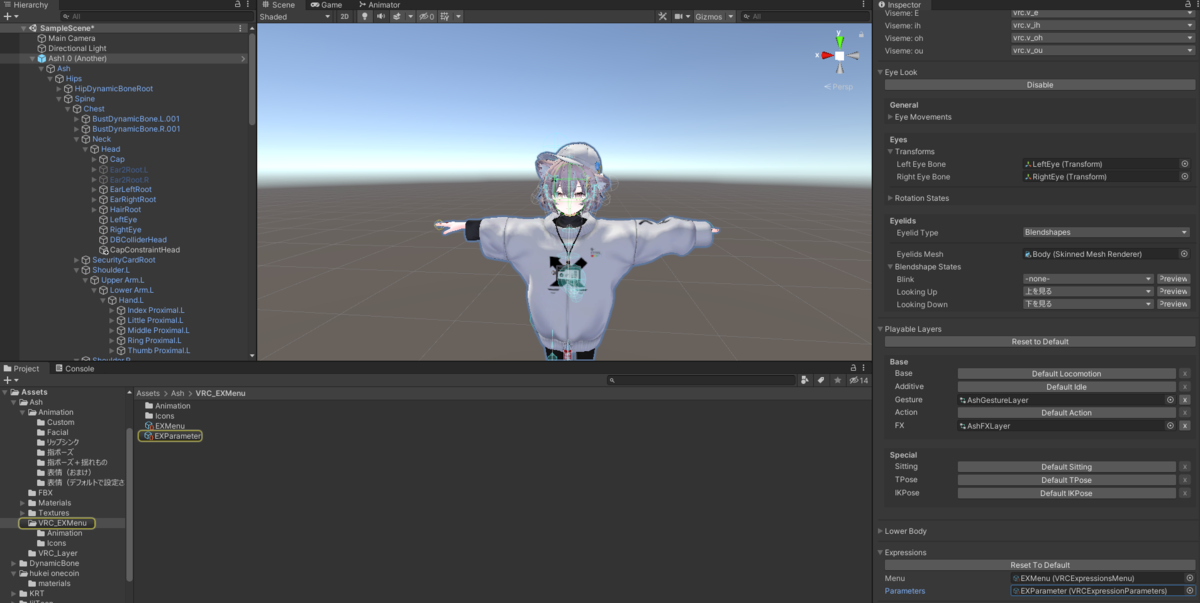Lock the Hierarchy panel
Viewport: 1200px width, 603px height.
(239, 5)
